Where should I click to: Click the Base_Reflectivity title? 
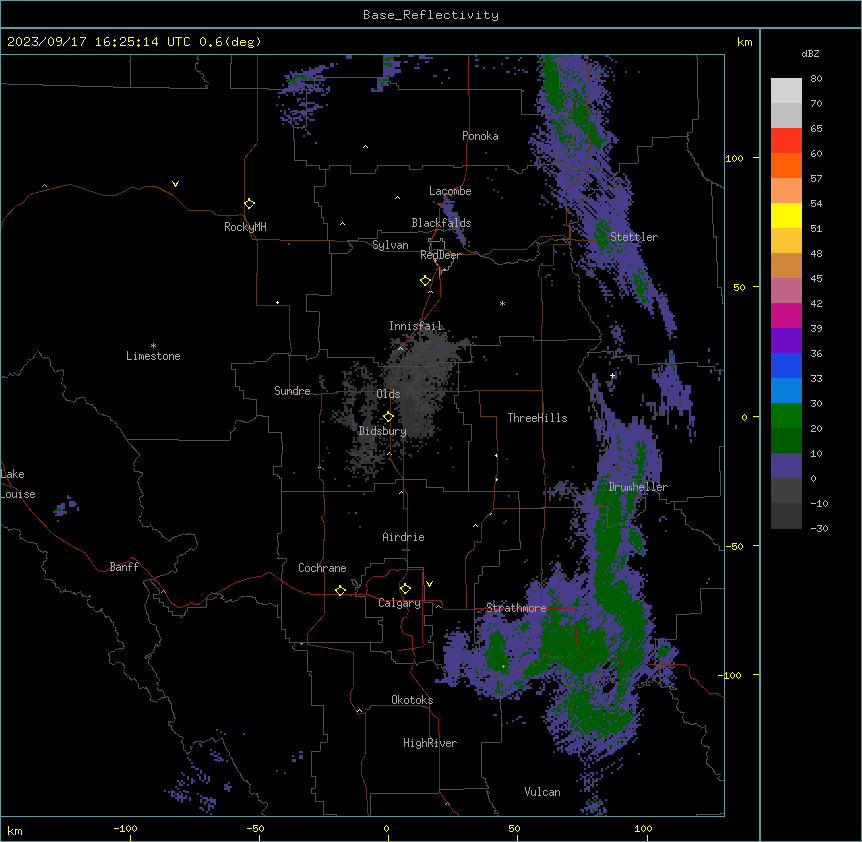[431, 15]
